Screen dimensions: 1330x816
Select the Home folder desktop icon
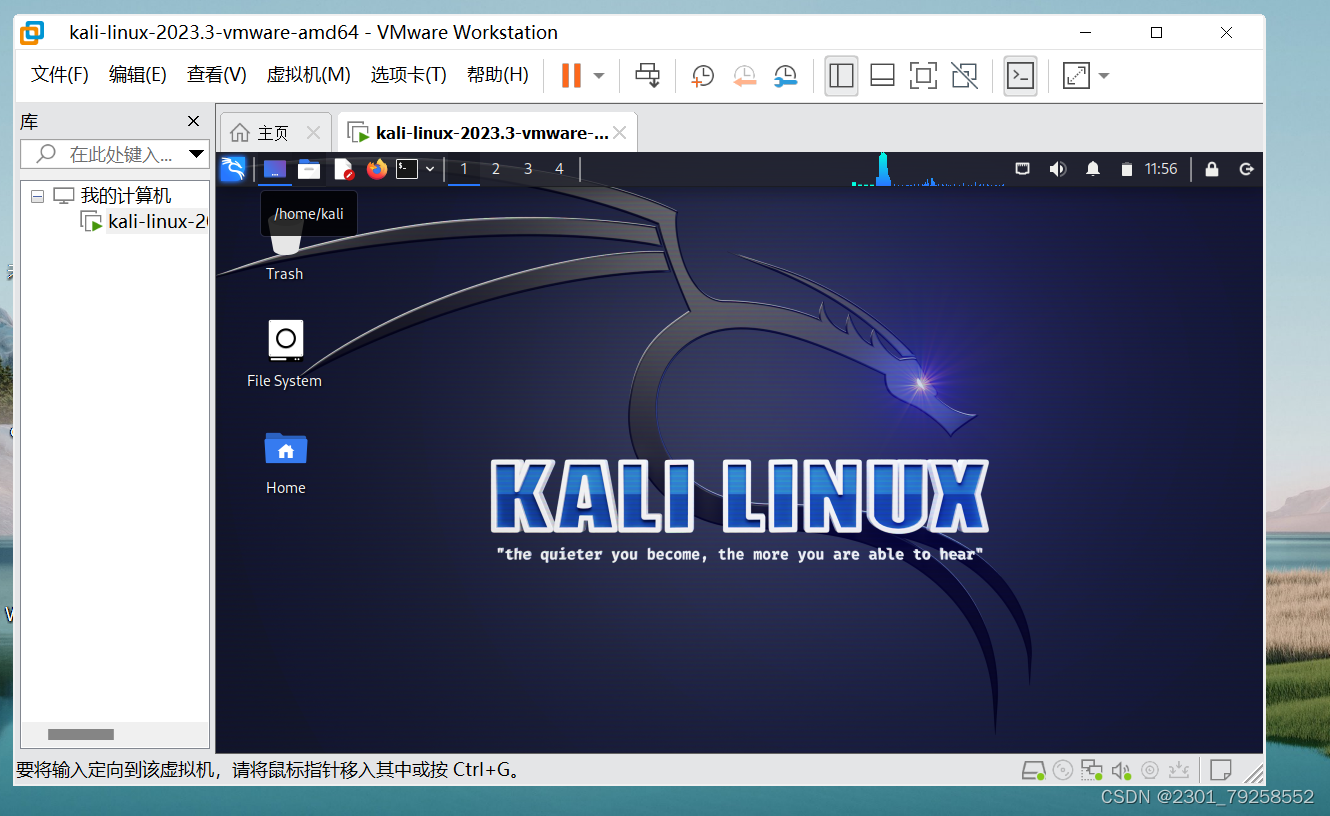tap(286, 462)
